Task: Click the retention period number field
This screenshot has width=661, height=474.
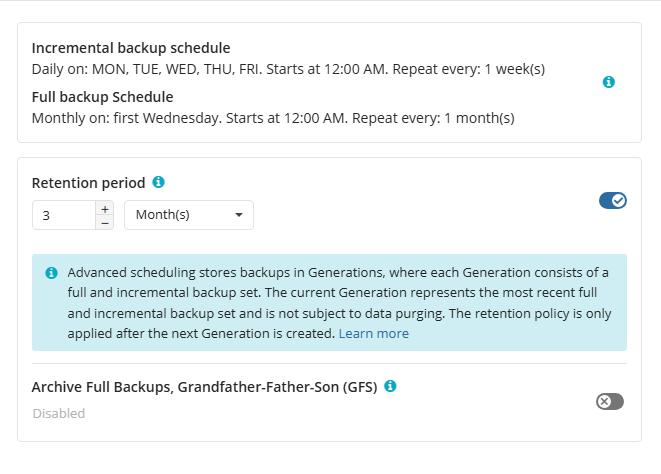Action: click(x=63, y=215)
